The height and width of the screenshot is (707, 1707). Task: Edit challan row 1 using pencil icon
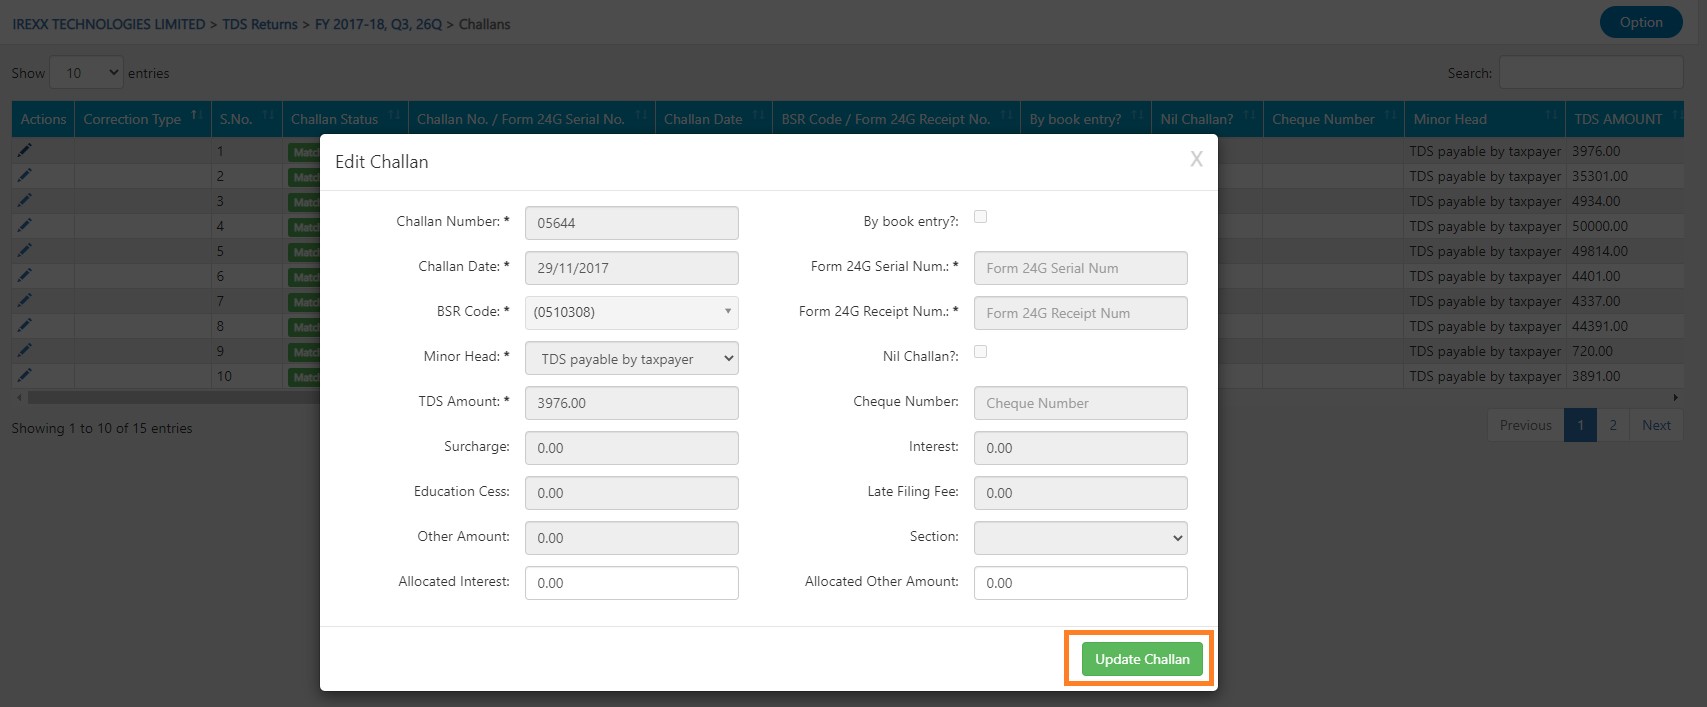pos(24,151)
